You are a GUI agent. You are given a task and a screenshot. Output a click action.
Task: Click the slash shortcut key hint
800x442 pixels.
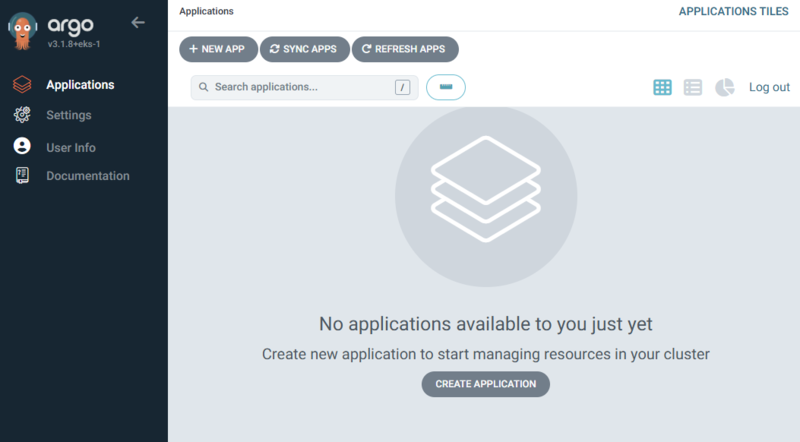(x=402, y=87)
